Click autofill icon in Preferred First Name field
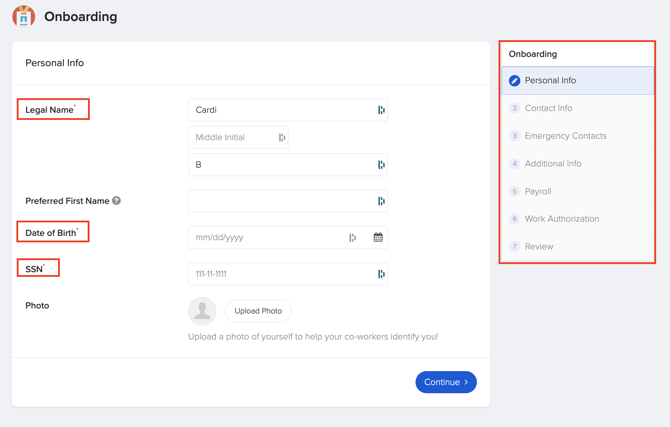670x427 pixels. [x=381, y=201]
